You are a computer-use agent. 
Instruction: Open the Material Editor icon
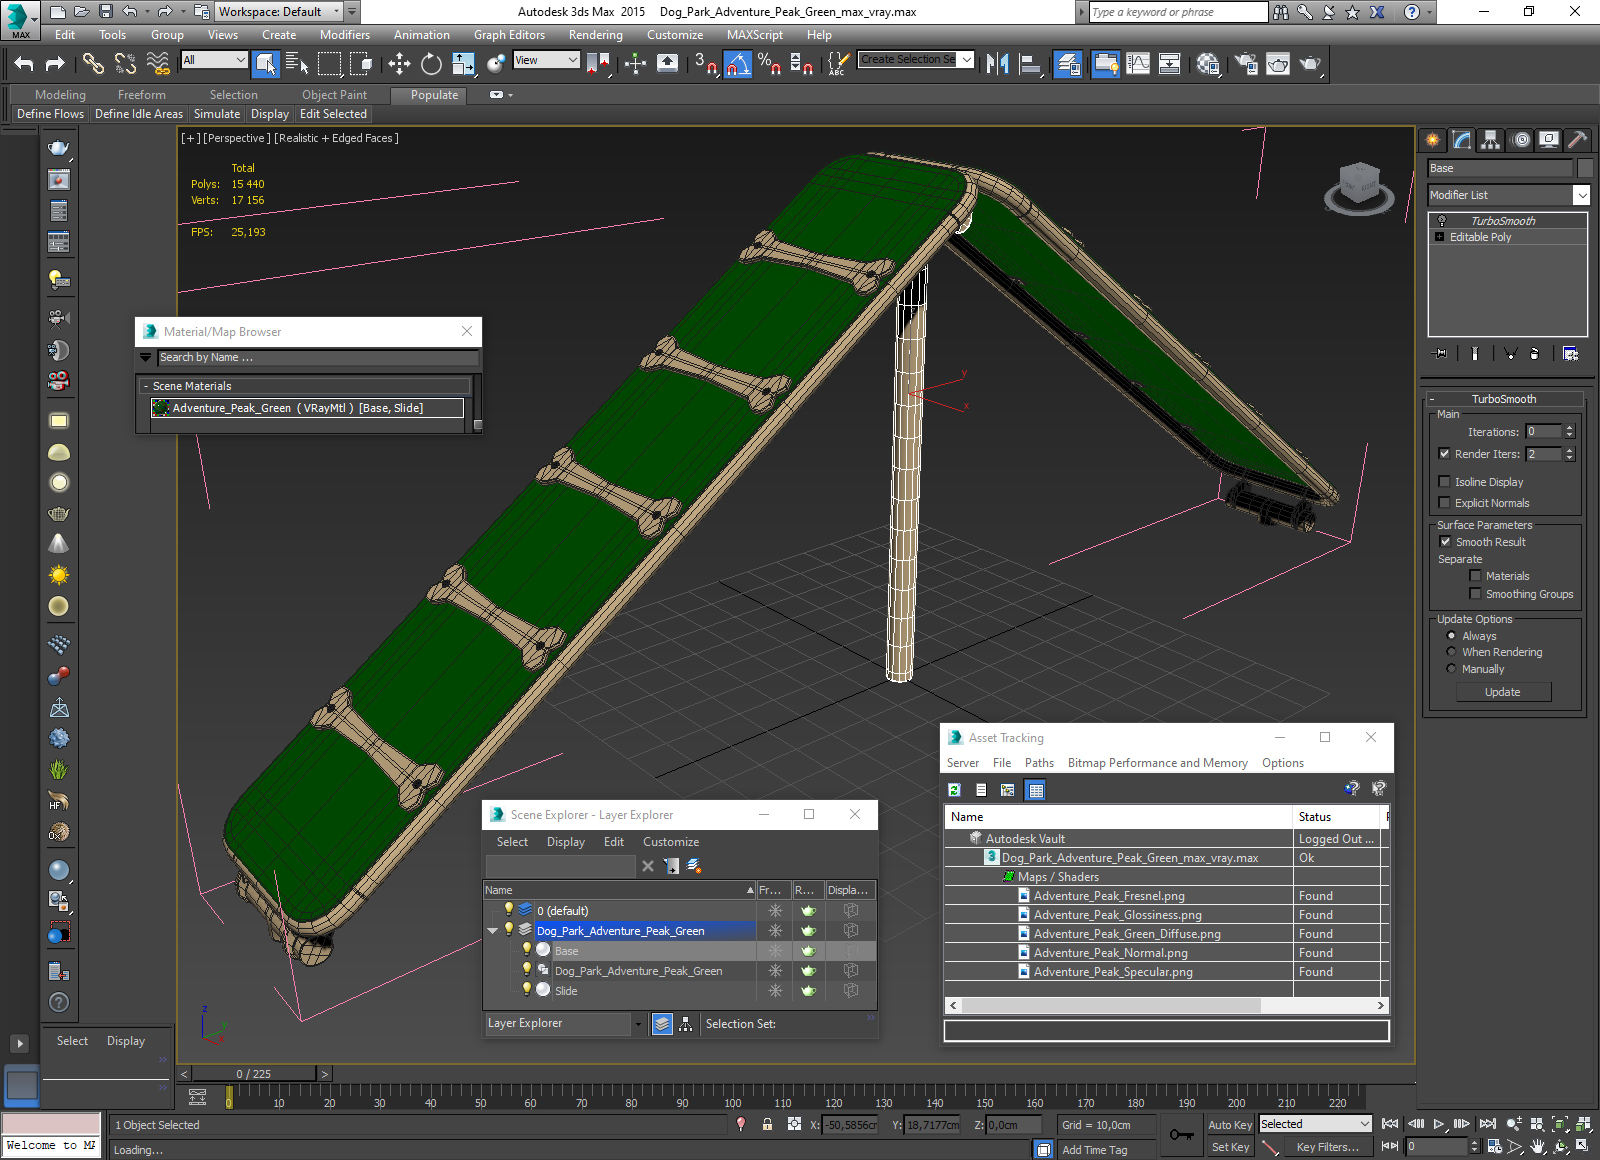point(1208,64)
